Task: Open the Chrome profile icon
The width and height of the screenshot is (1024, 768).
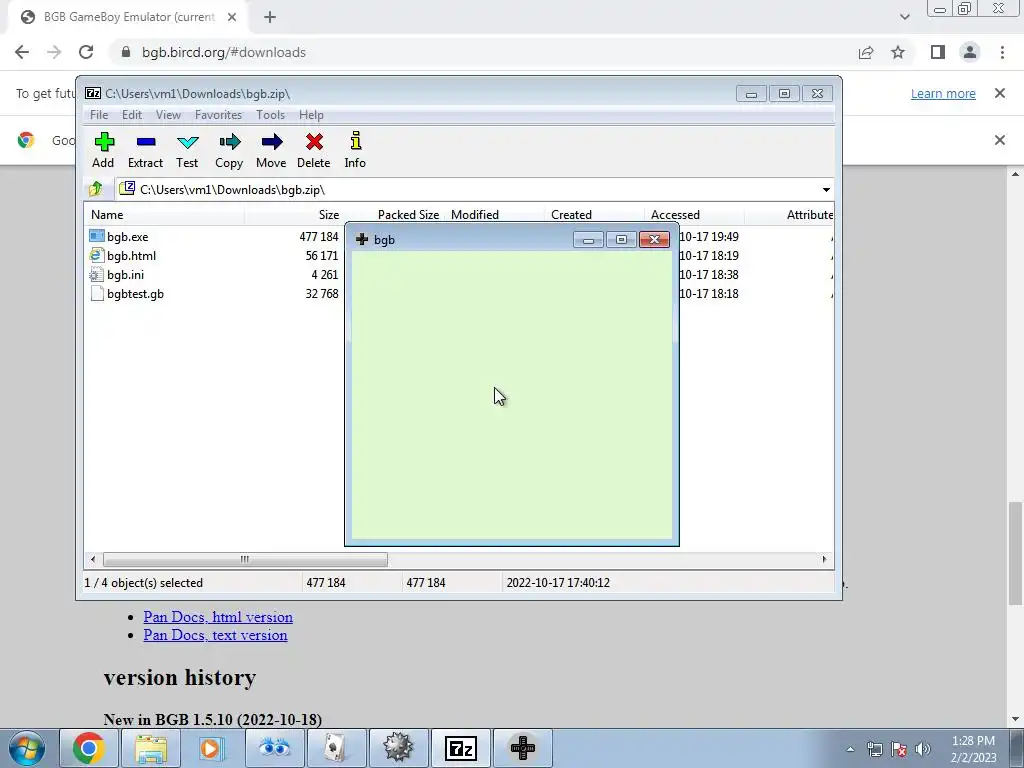Action: click(970, 52)
